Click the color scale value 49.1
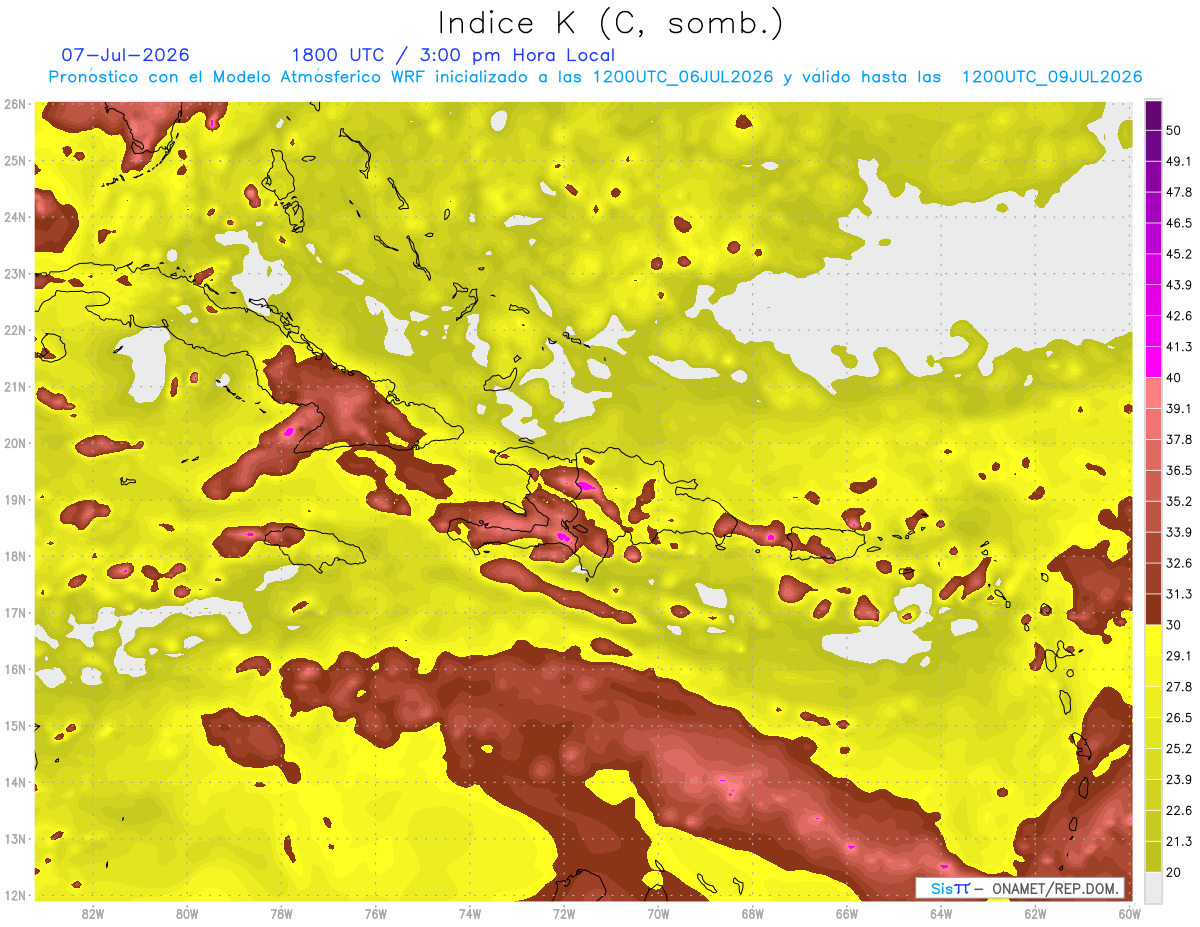The width and height of the screenshot is (1200, 927). coord(1179,161)
